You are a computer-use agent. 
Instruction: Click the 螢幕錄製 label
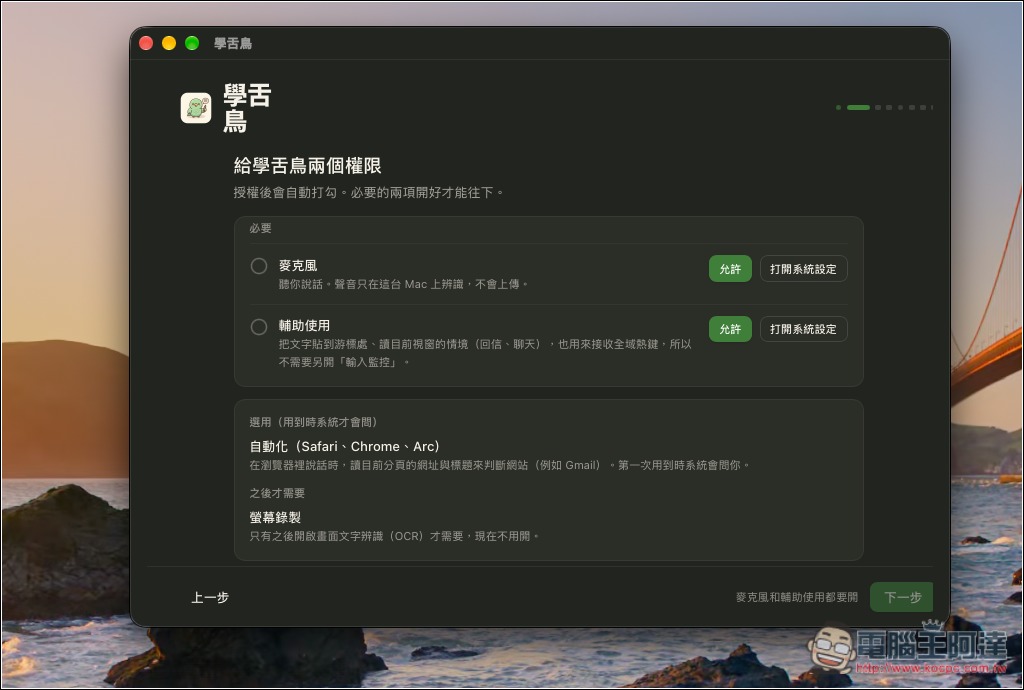(x=275, y=518)
